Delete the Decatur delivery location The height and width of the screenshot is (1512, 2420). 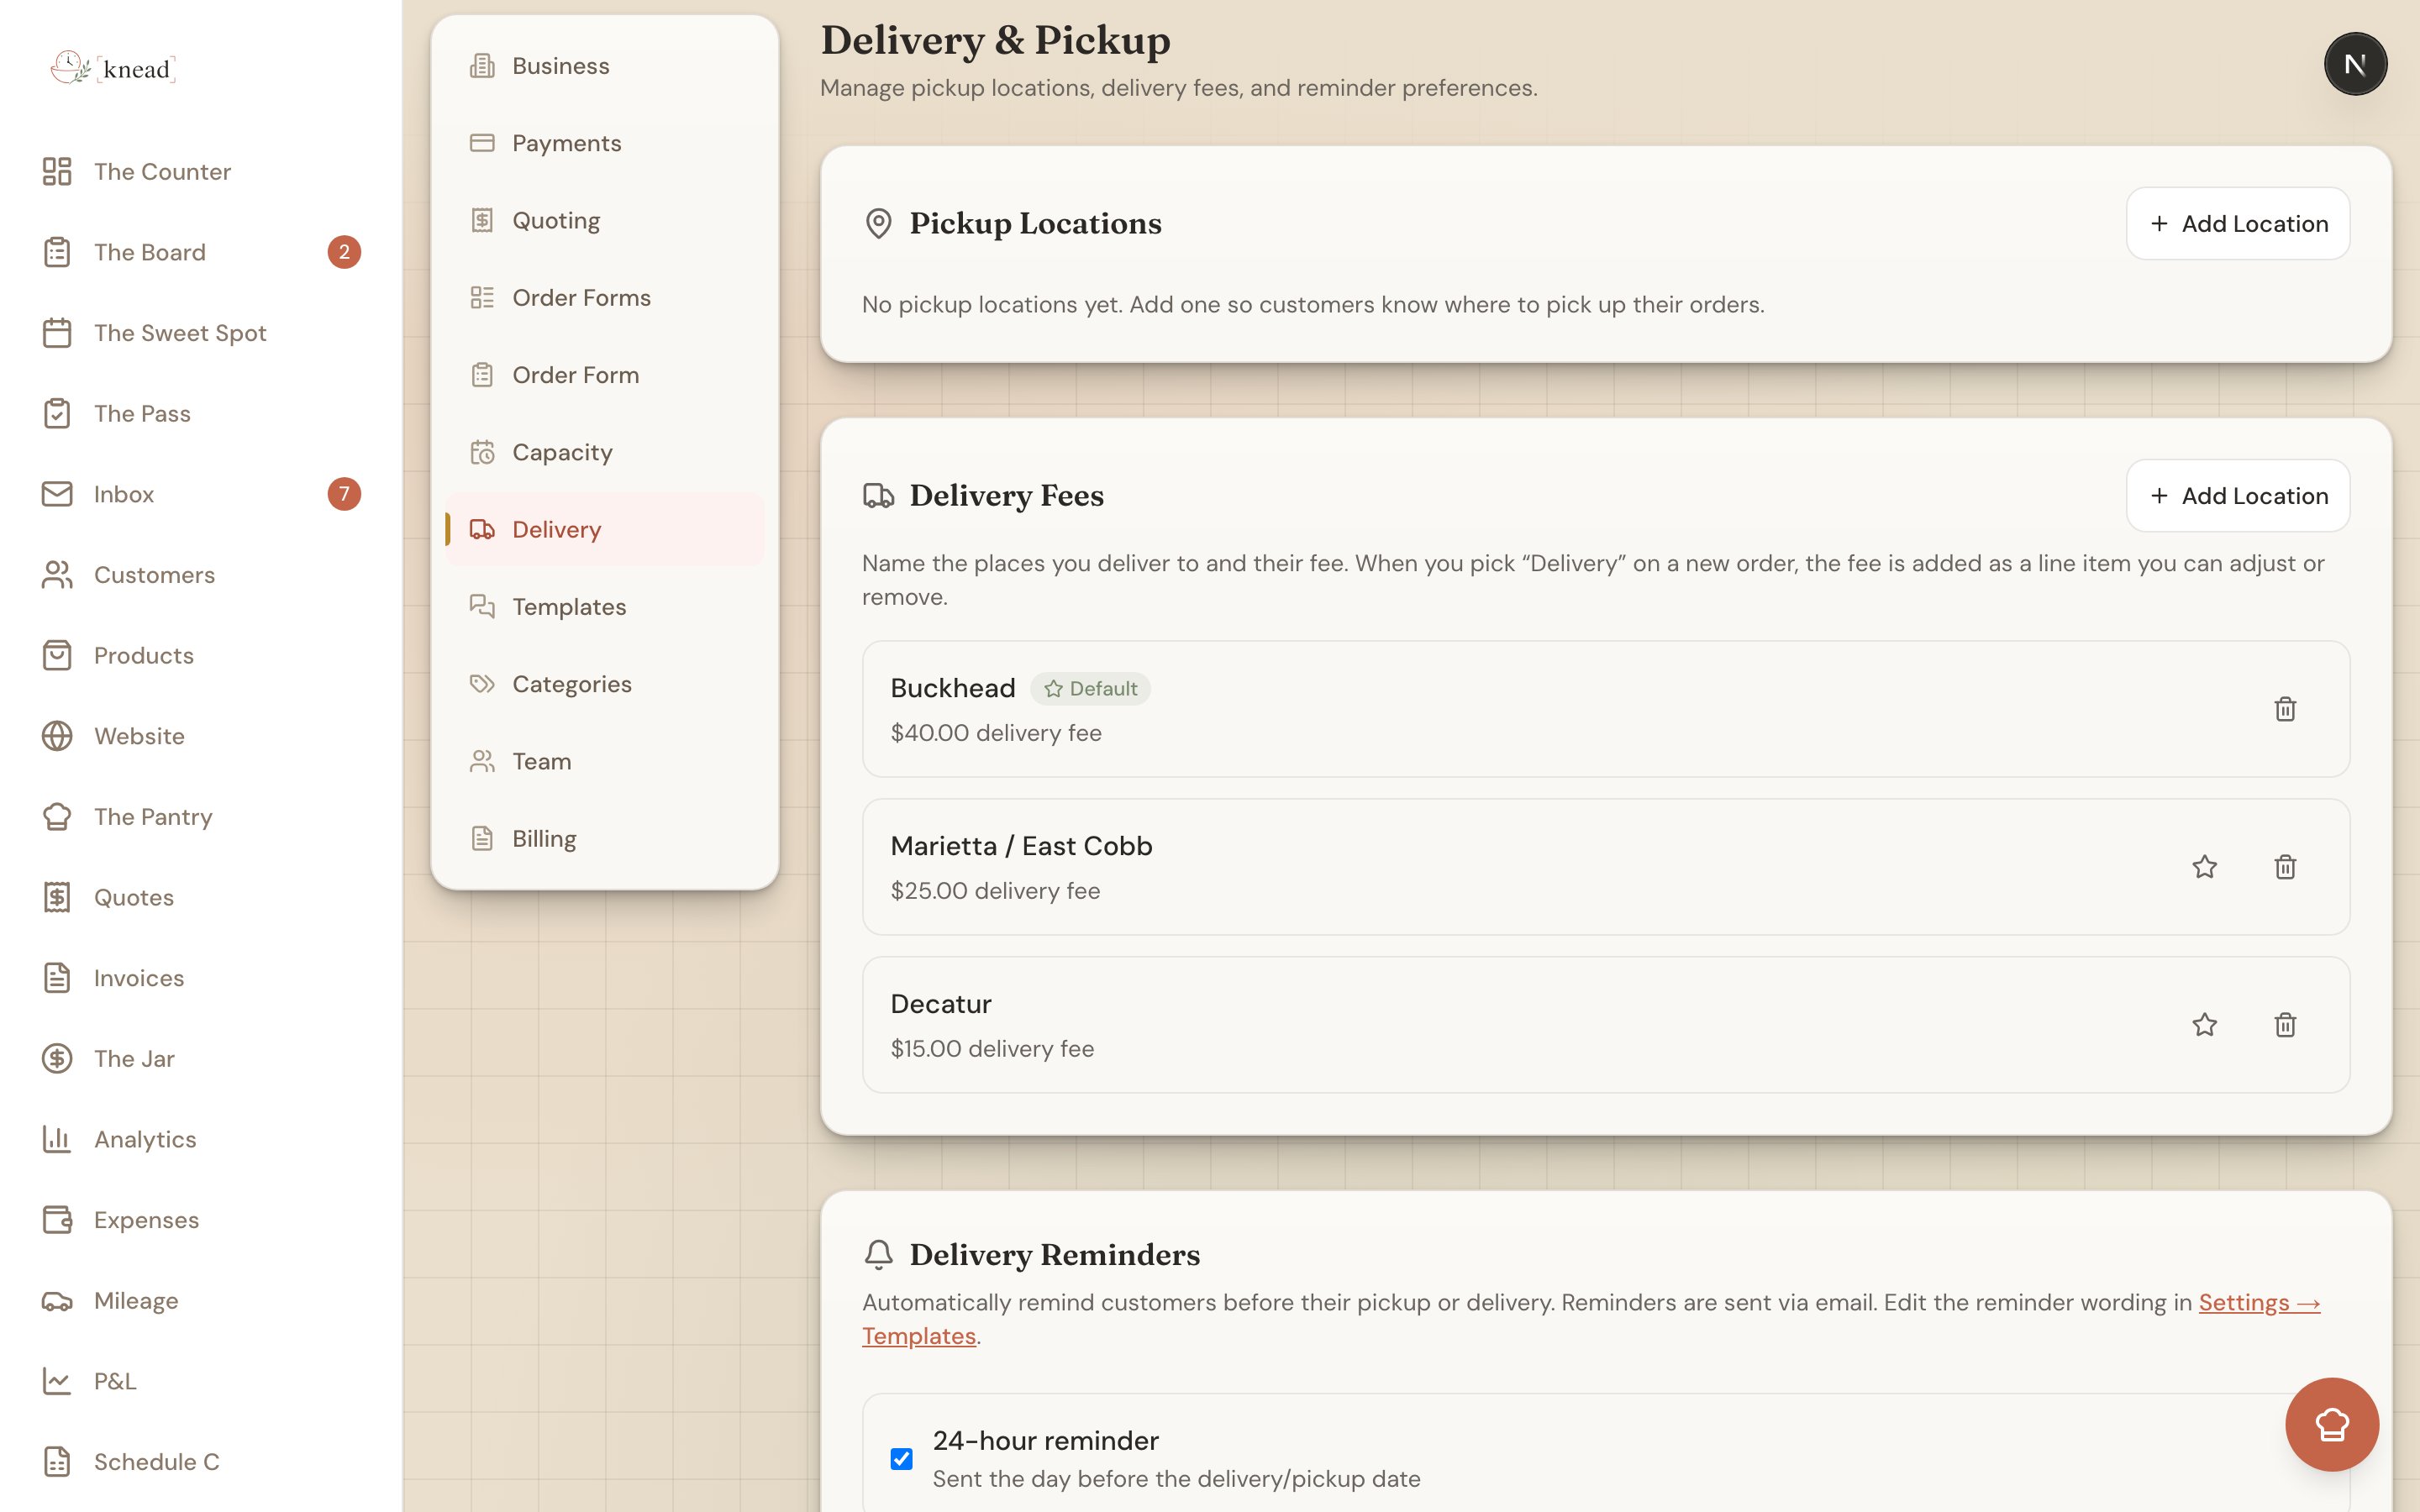pyautogui.click(x=2285, y=1025)
